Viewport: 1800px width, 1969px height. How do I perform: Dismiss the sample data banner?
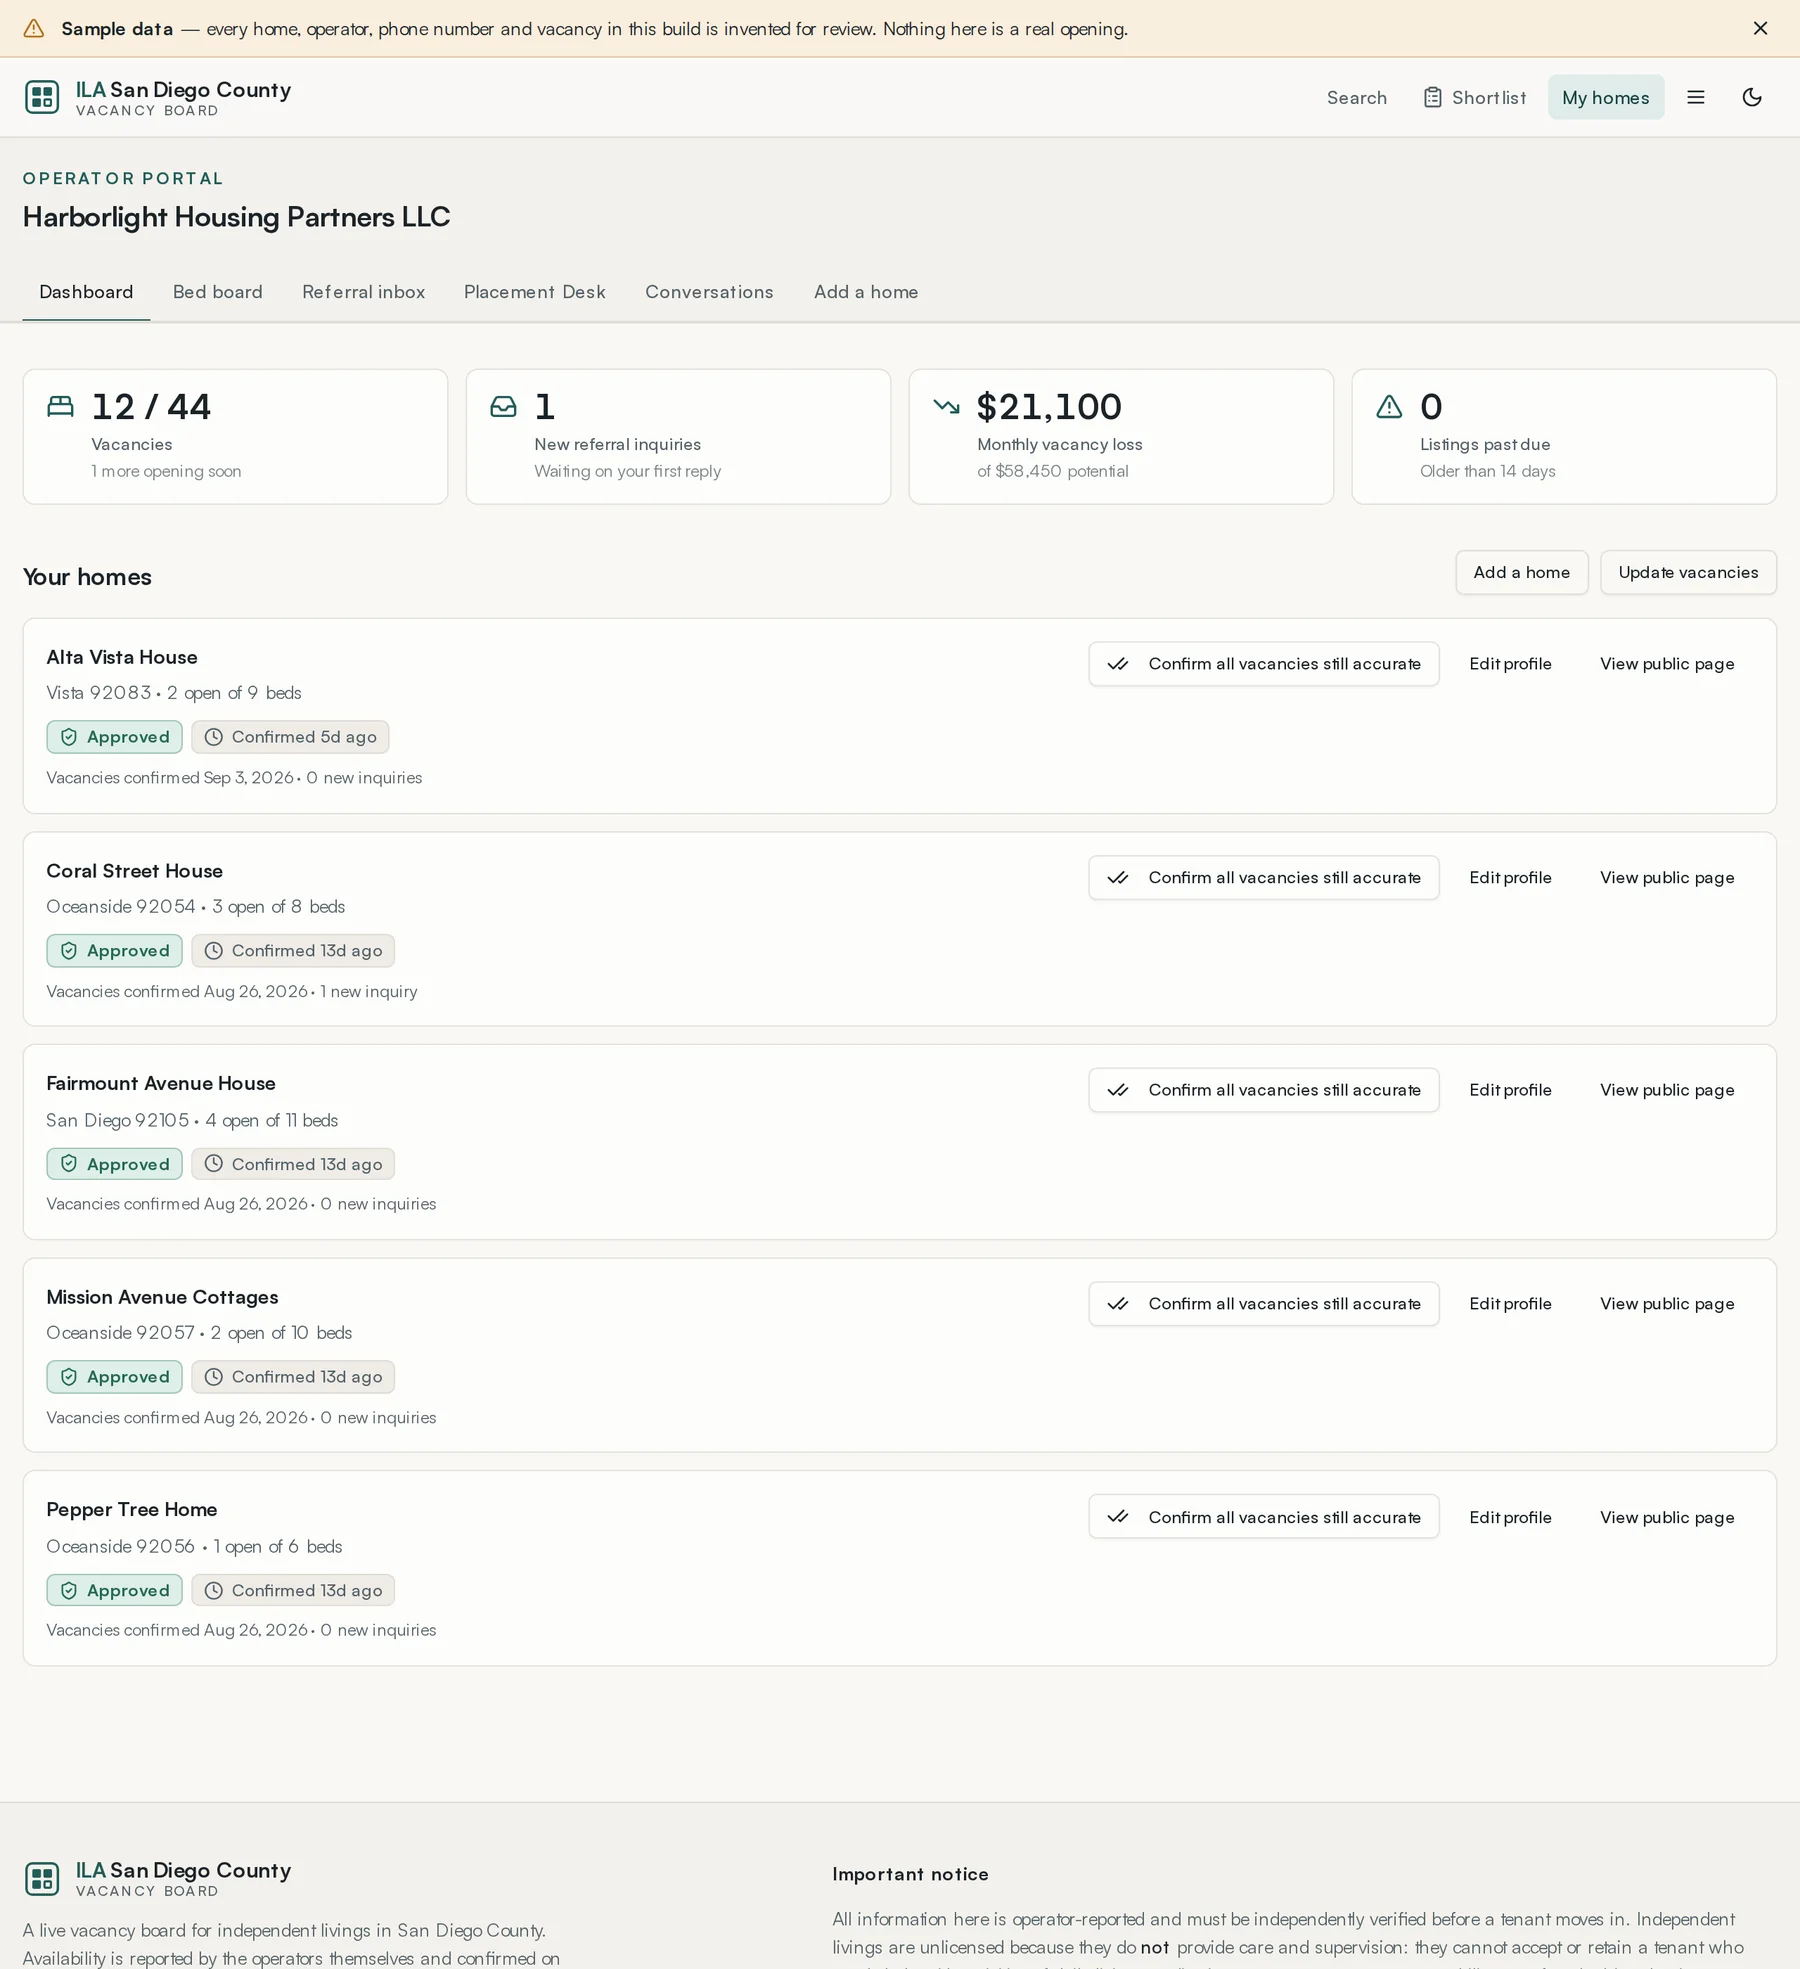tap(1760, 28)
